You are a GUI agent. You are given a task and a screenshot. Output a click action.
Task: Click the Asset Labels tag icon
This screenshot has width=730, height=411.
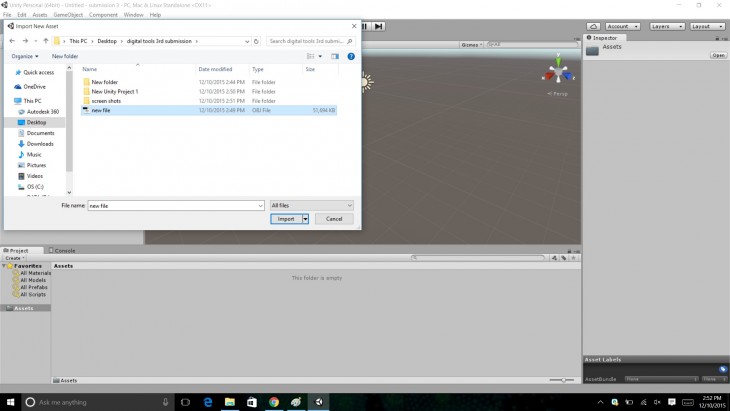(x=722, y=369)
